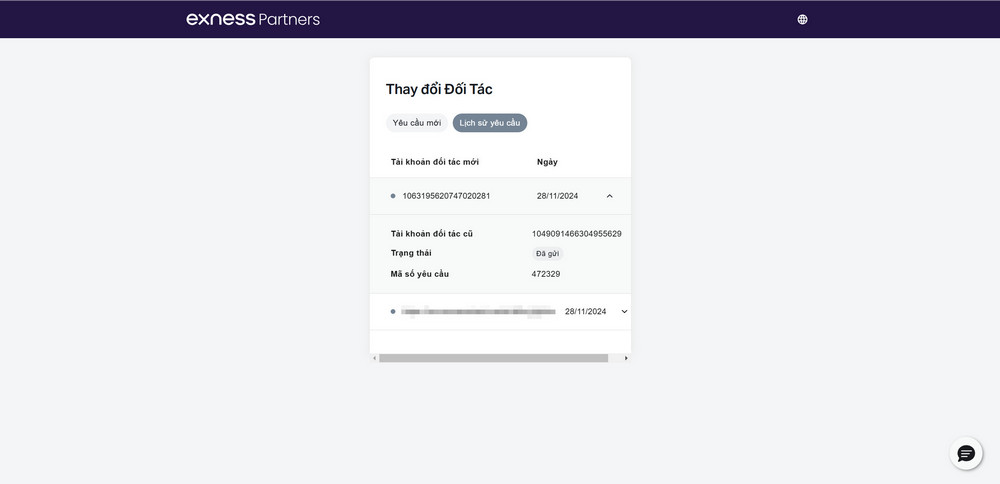The width and height of the screenshot is (1000, 484).
Task: Click the Tài khoản đối tác mới header
Action: point(435,162)
